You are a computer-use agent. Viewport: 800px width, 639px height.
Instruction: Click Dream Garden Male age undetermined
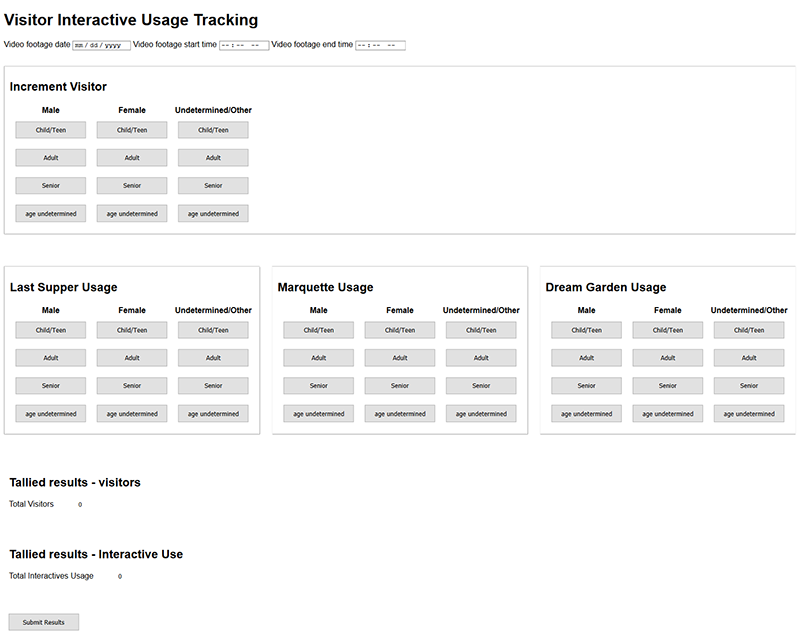tap(586, 413)
